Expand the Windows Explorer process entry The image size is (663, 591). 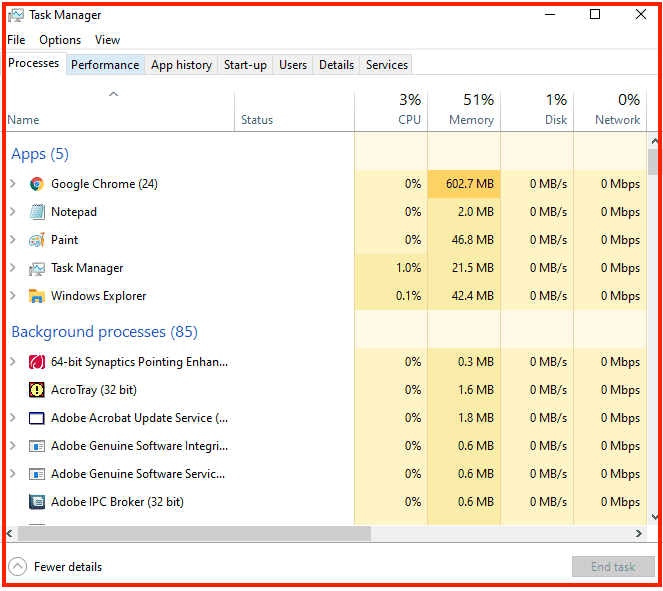click(x=13, y=296)
